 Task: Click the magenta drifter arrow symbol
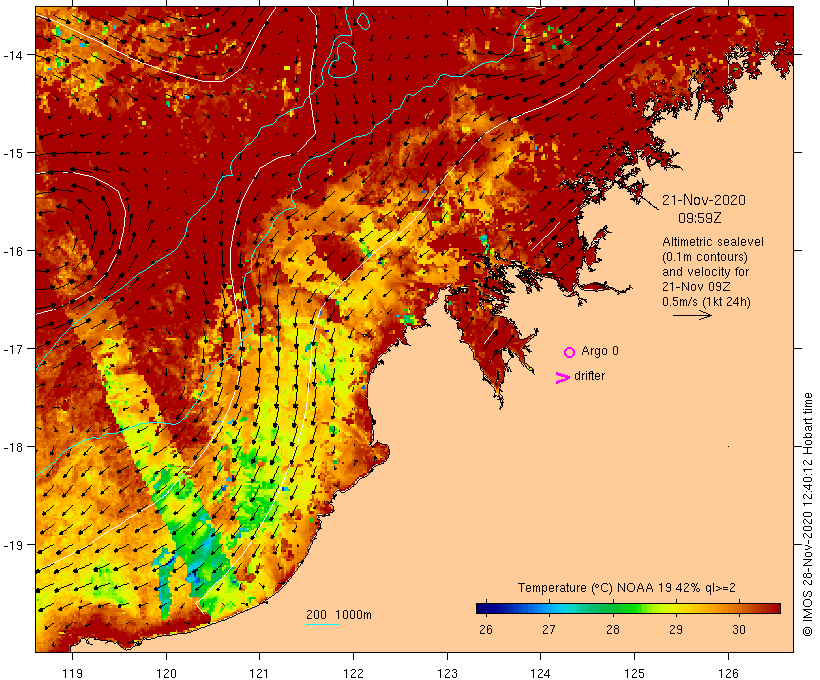(x=562, y=378)
